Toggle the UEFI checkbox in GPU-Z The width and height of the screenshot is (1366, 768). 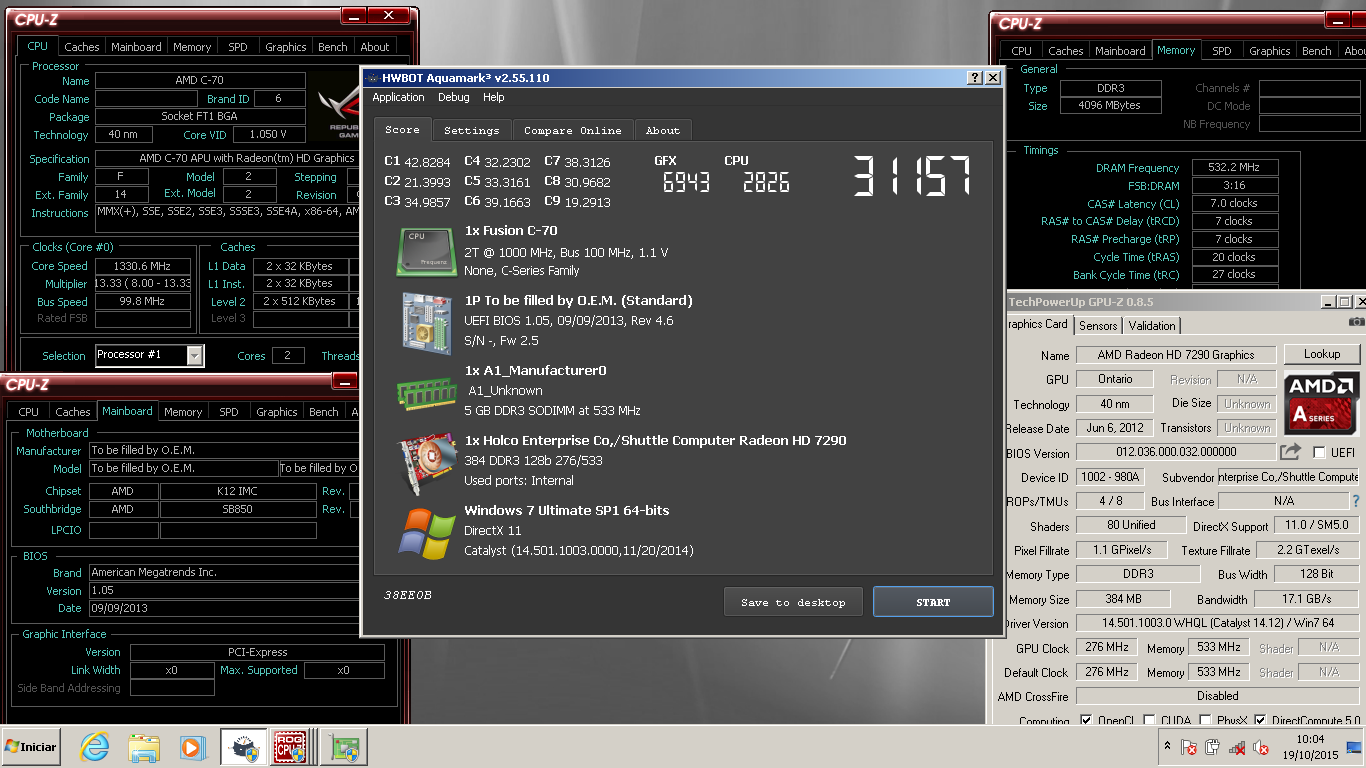point(1320,452)
